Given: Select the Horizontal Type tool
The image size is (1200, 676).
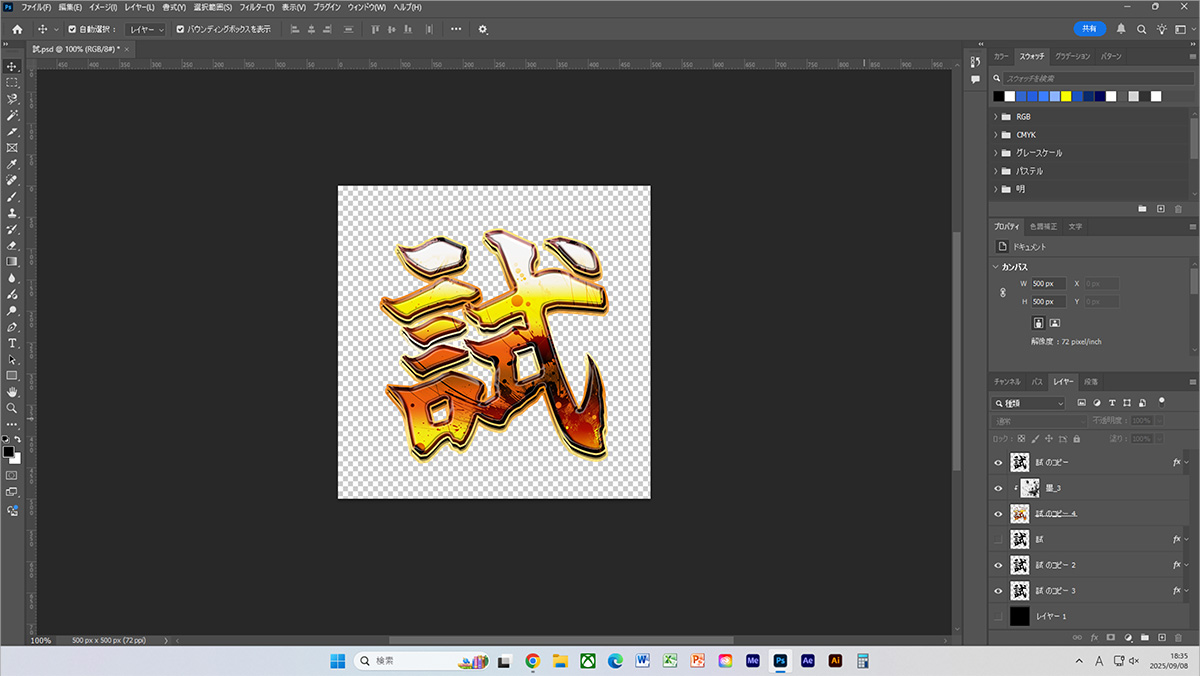Looking at the screenshot, I should point(12,343).
